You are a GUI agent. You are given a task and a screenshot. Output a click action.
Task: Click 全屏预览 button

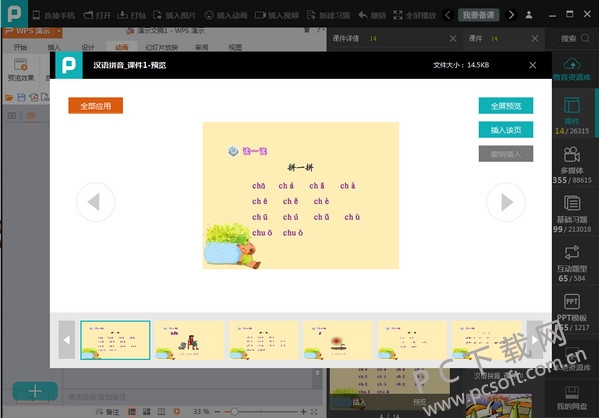coord(505,106)
